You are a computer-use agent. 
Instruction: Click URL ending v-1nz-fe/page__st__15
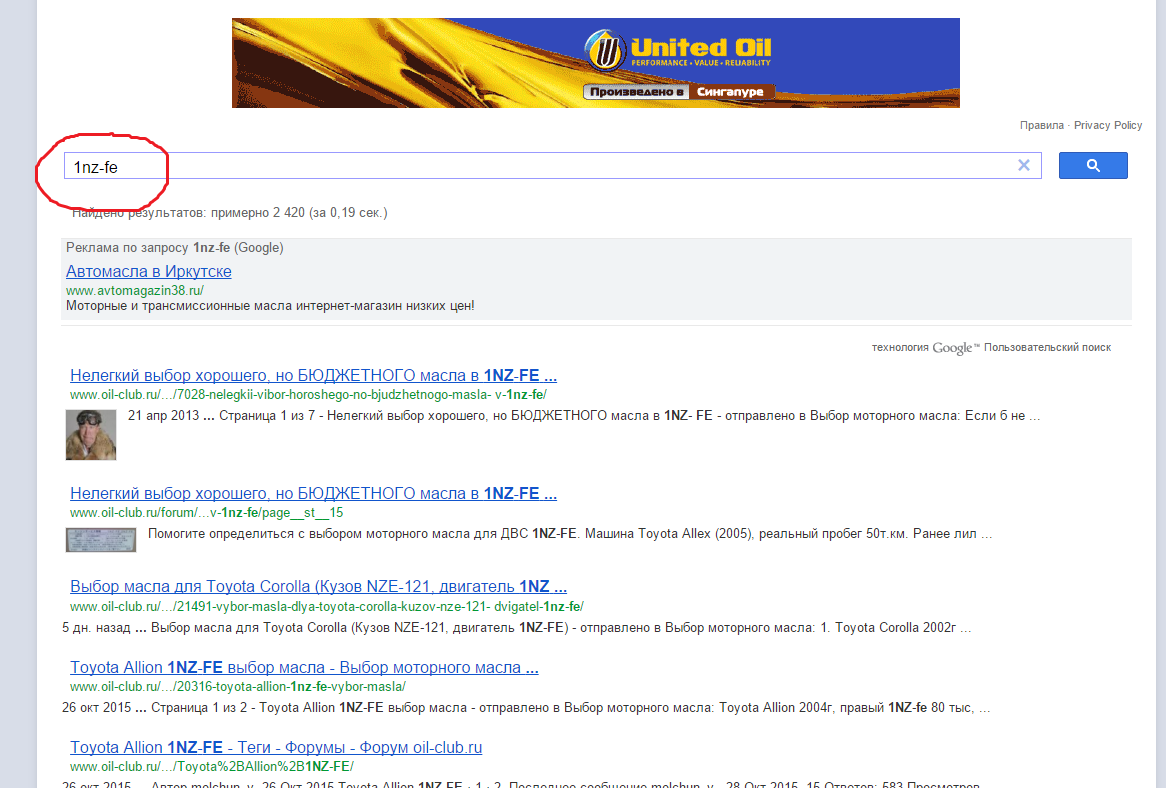coord(207,513)
